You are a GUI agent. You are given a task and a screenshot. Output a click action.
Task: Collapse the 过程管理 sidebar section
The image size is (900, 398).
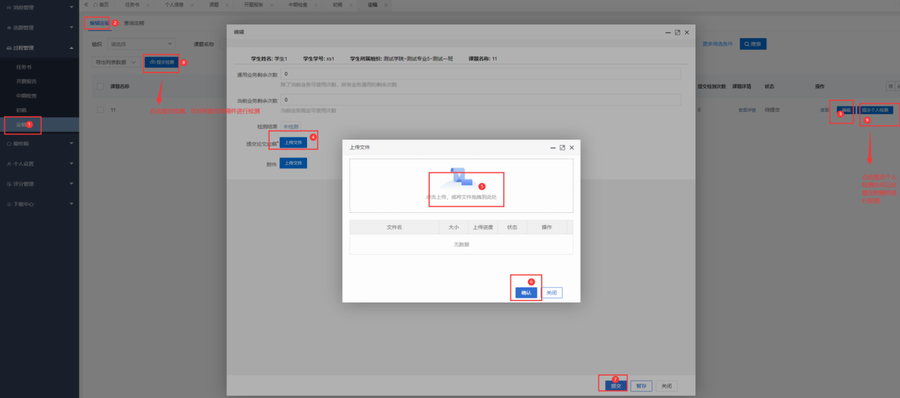point(40,48)
